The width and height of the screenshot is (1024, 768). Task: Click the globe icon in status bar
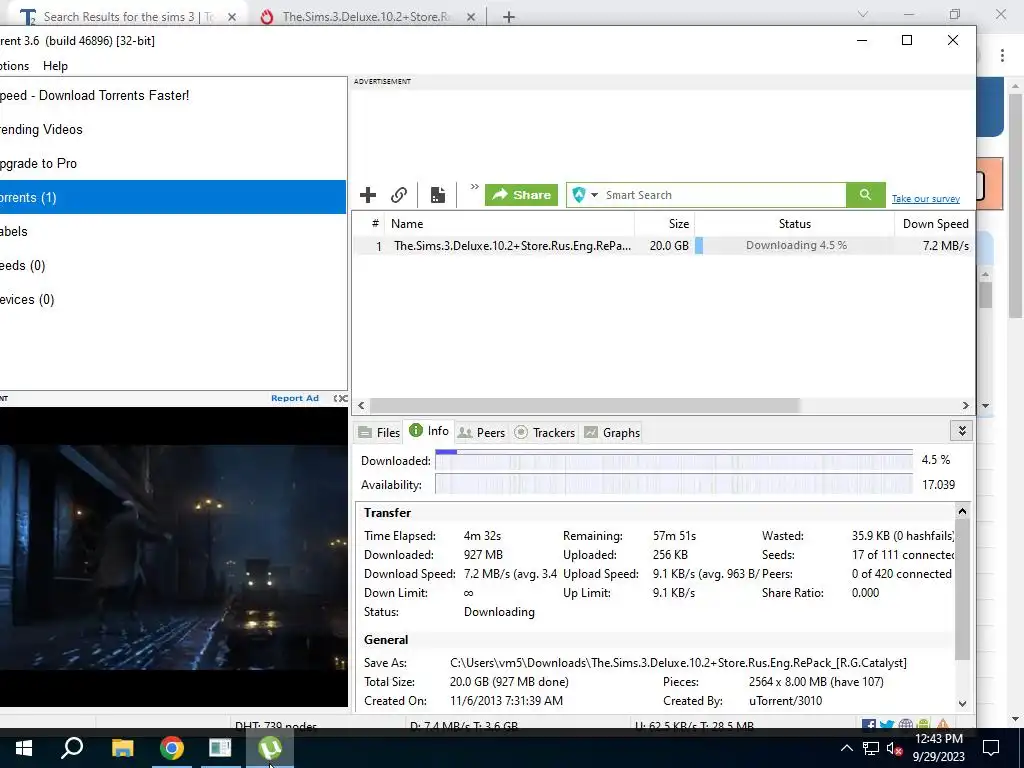click(905, 725)
